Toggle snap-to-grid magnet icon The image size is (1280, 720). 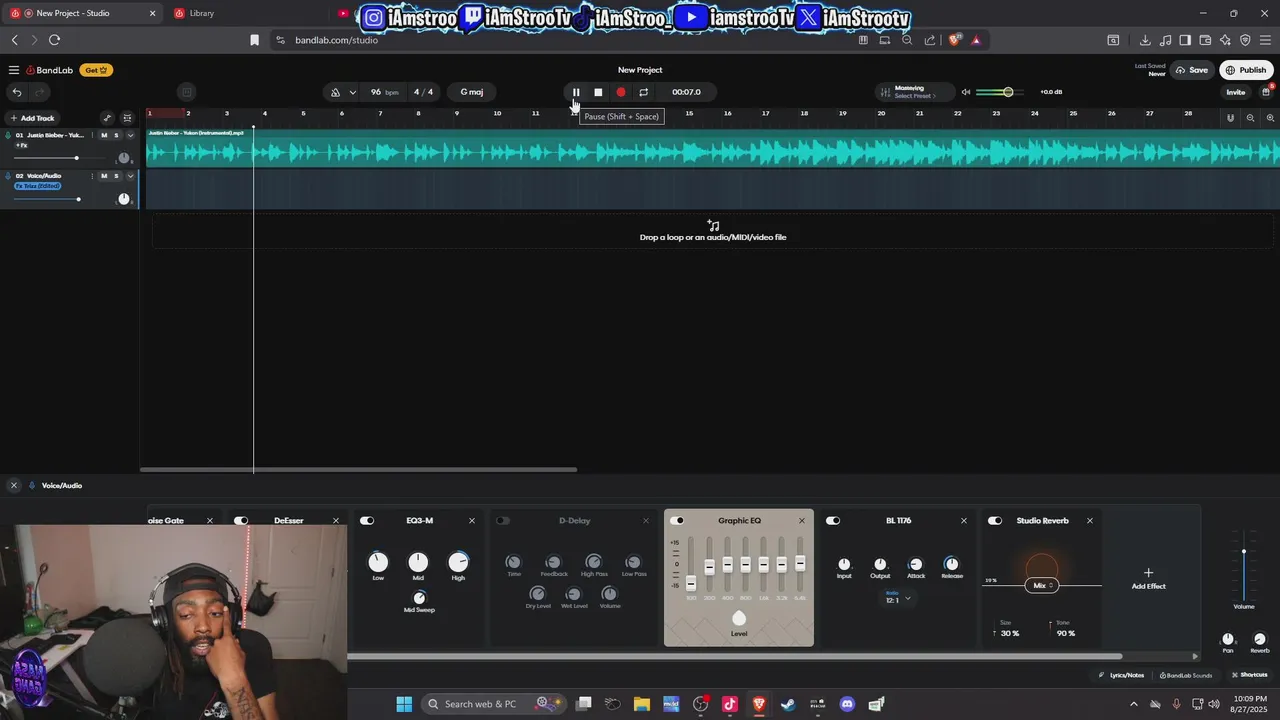click(1230, 118)
